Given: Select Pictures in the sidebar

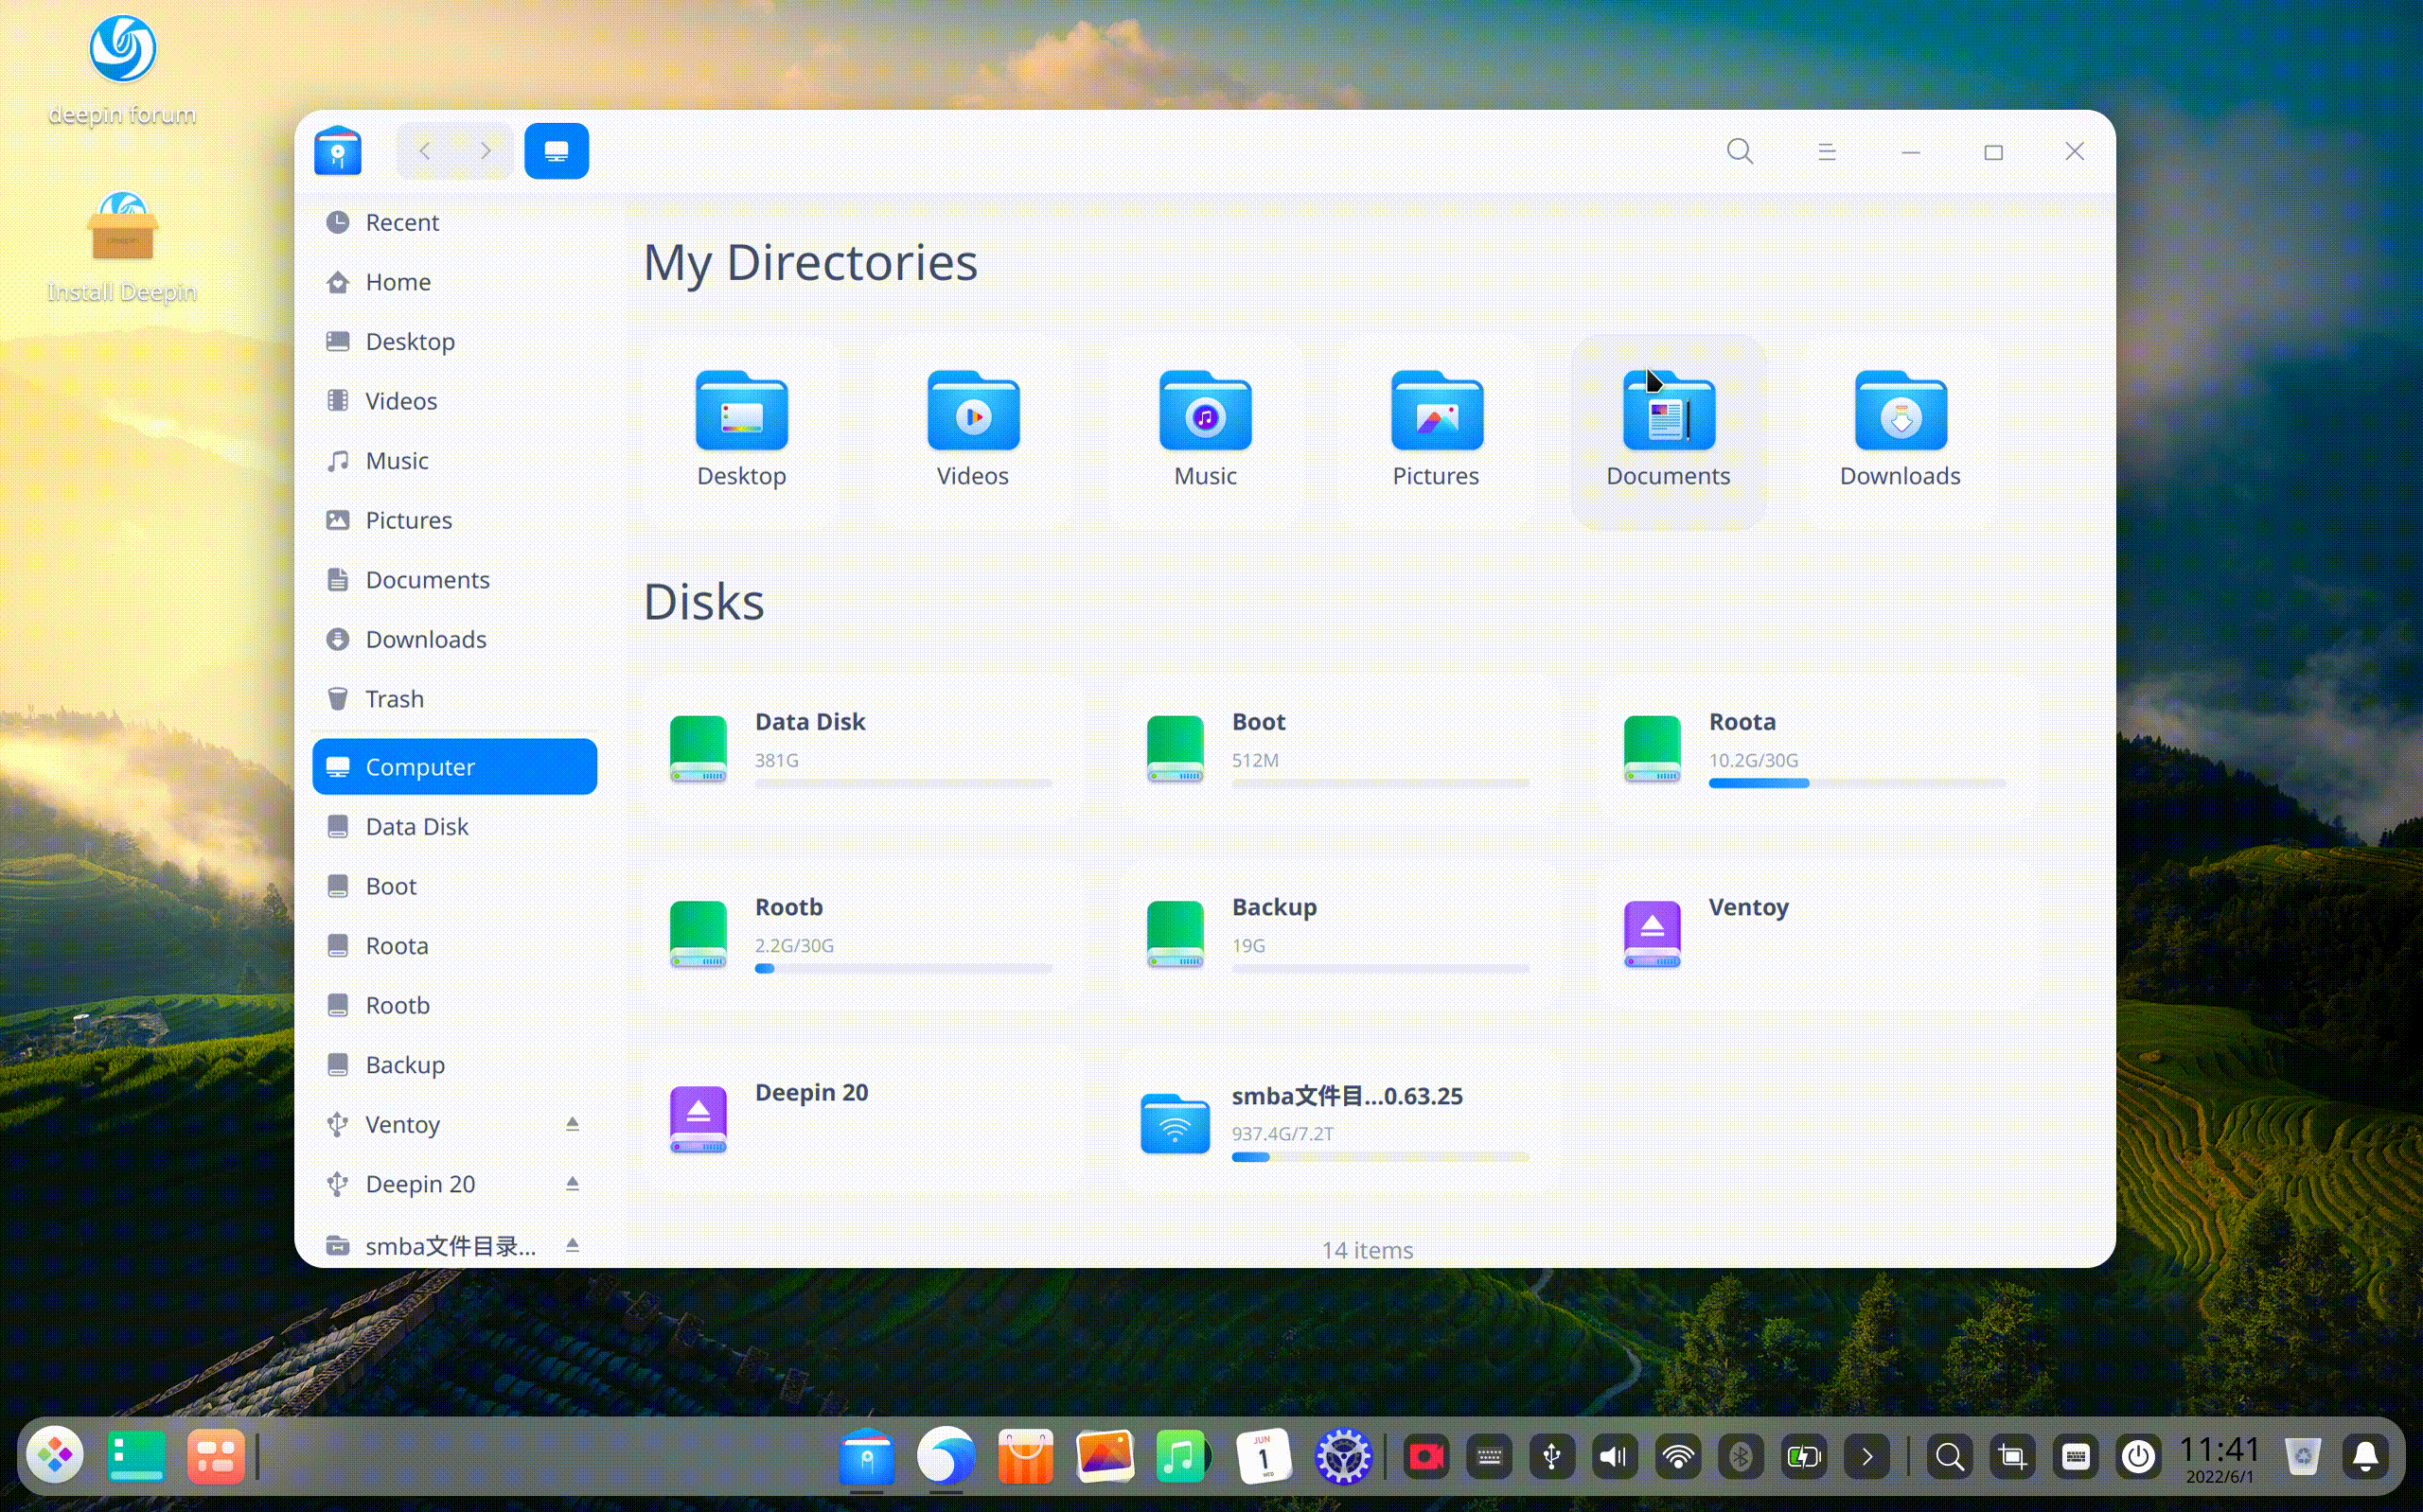Looking at the screenshot, I should [454, 520].
